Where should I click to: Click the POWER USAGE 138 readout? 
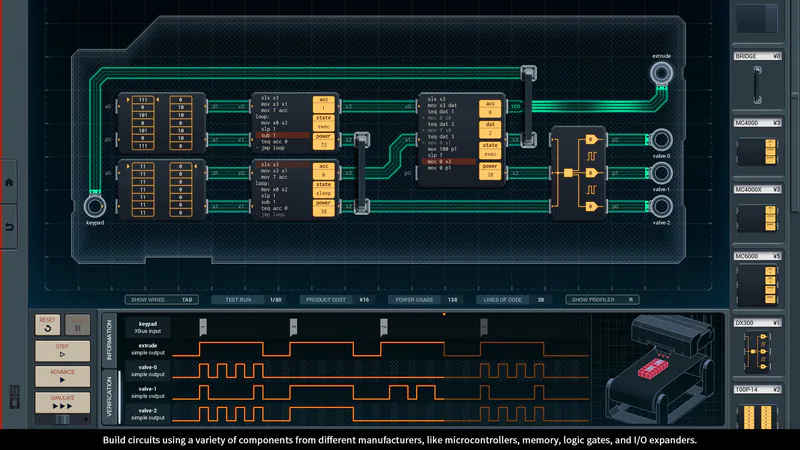click(426, 299)
